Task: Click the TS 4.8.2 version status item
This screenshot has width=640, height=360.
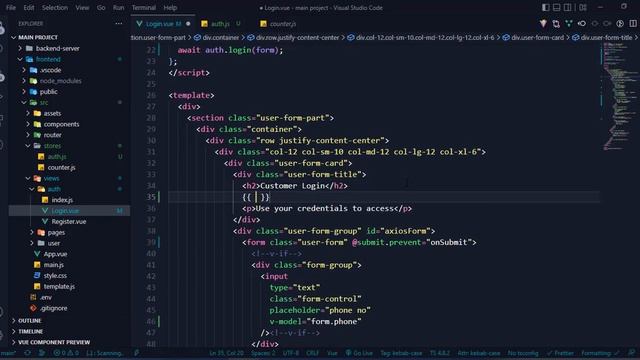Action: 440,353
